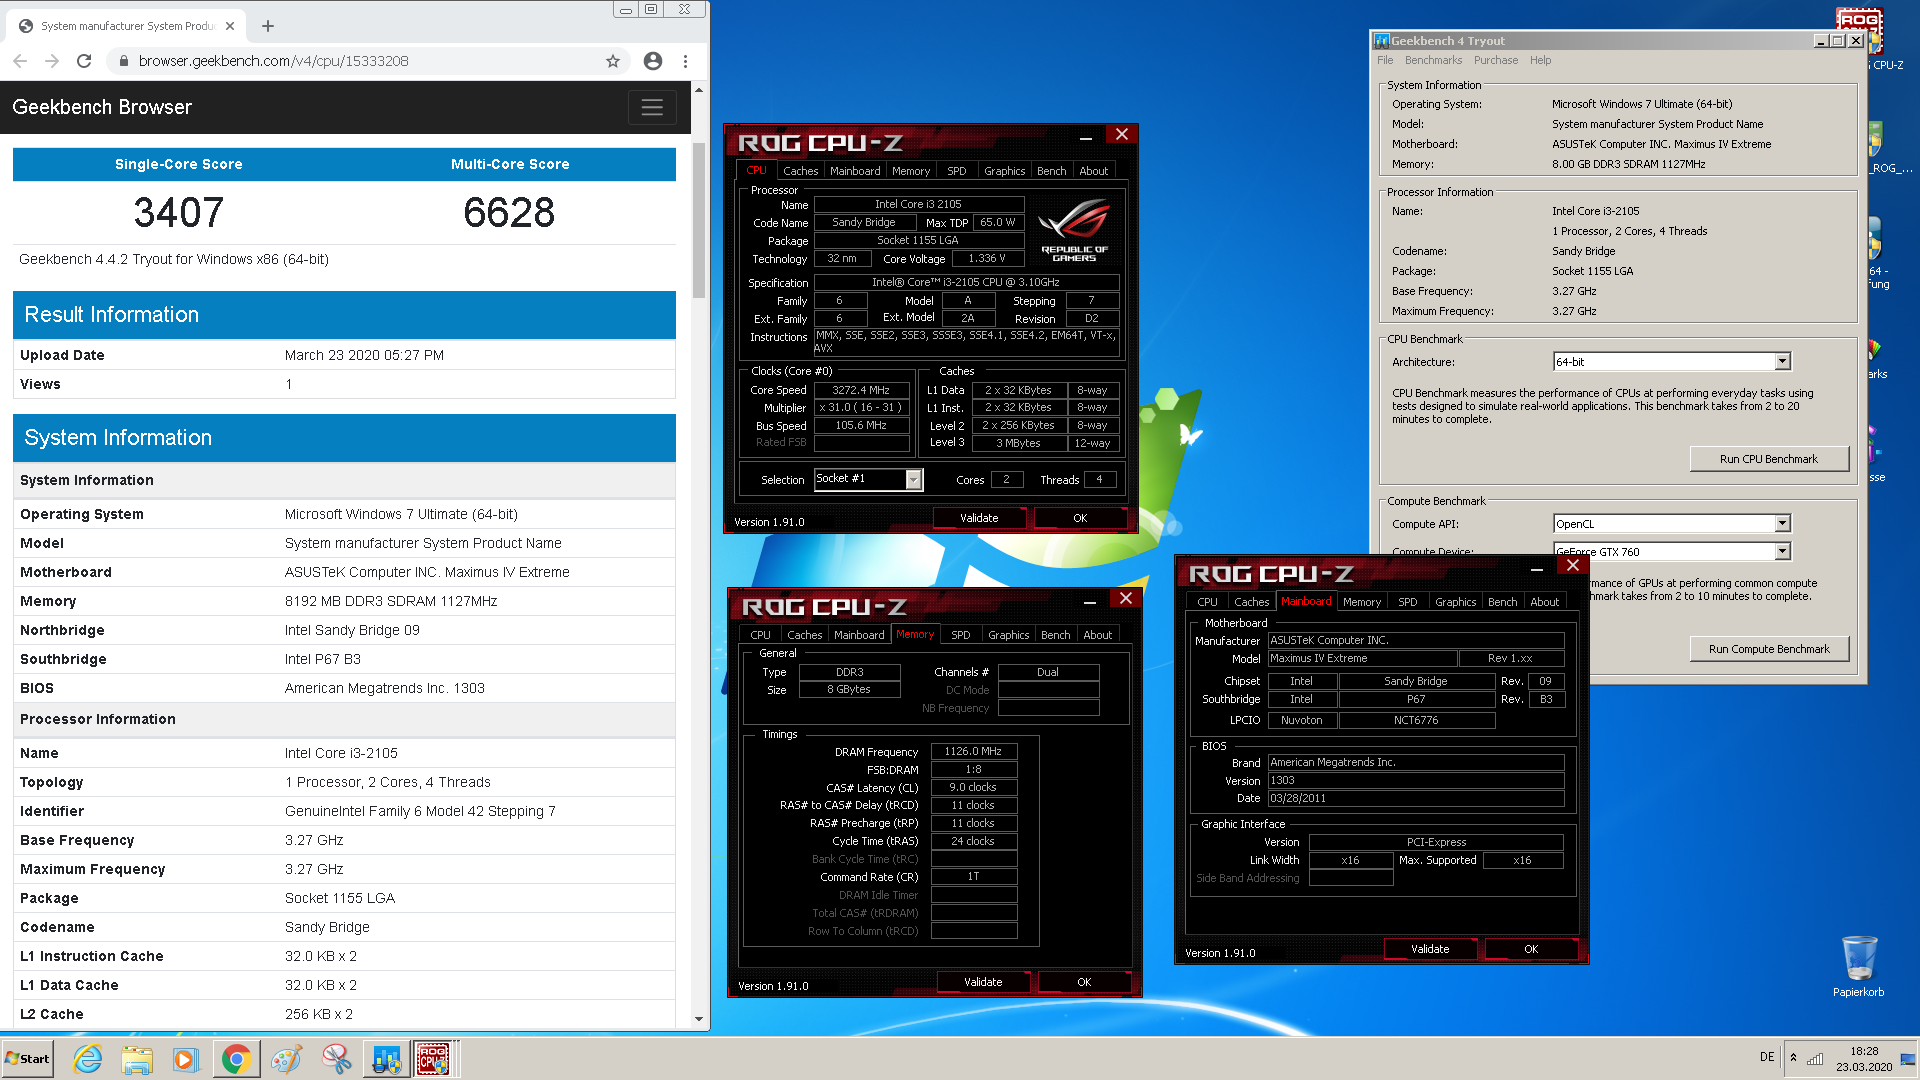
Task: Click scroll down arrow in browser
Action: 699,1019
